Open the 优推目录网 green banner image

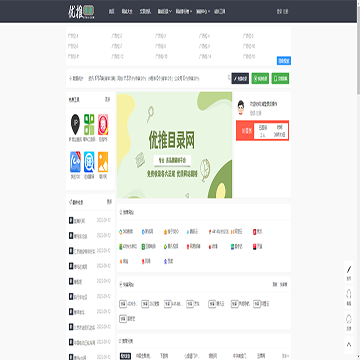click(x=174, y=145)
